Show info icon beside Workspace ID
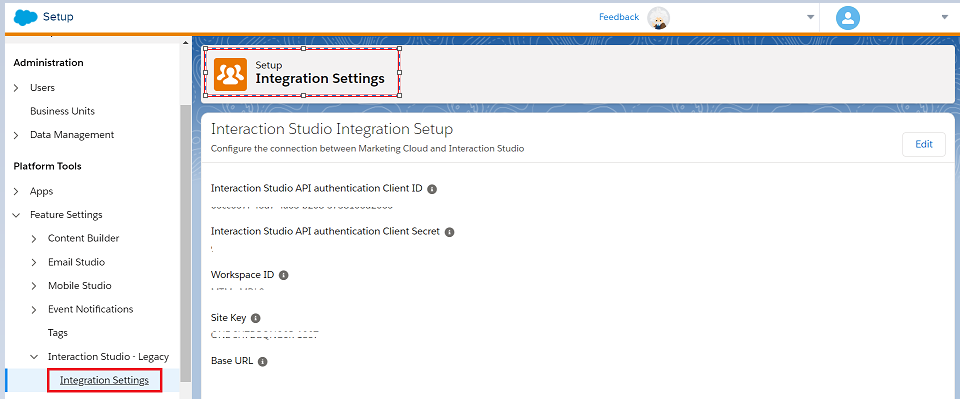The image size is (960, 399). [283, 275]
